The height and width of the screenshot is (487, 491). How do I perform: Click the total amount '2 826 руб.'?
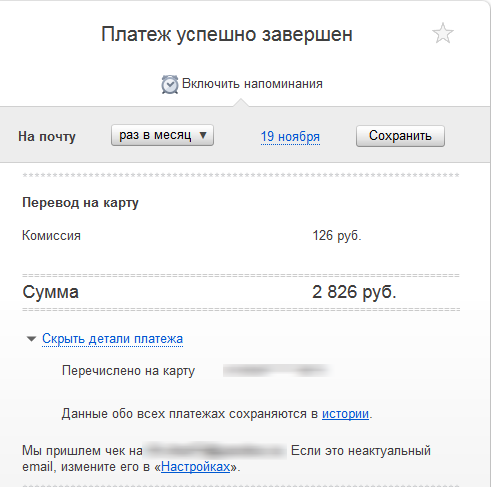(x=354, y=292)
